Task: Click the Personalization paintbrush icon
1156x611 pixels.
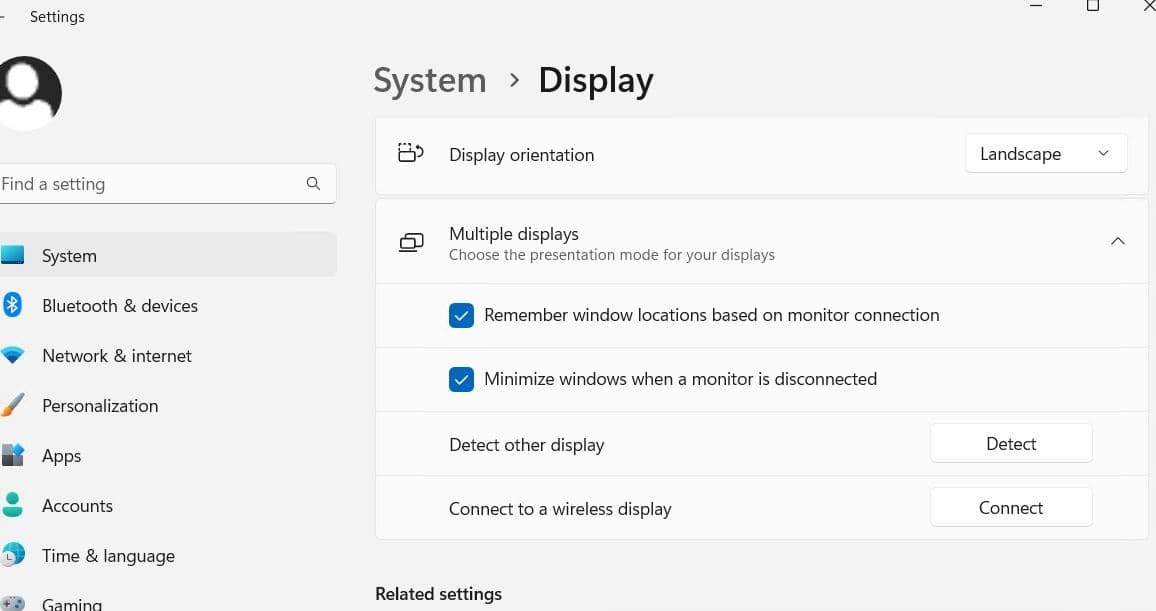Action: click(x=13, y=405)
